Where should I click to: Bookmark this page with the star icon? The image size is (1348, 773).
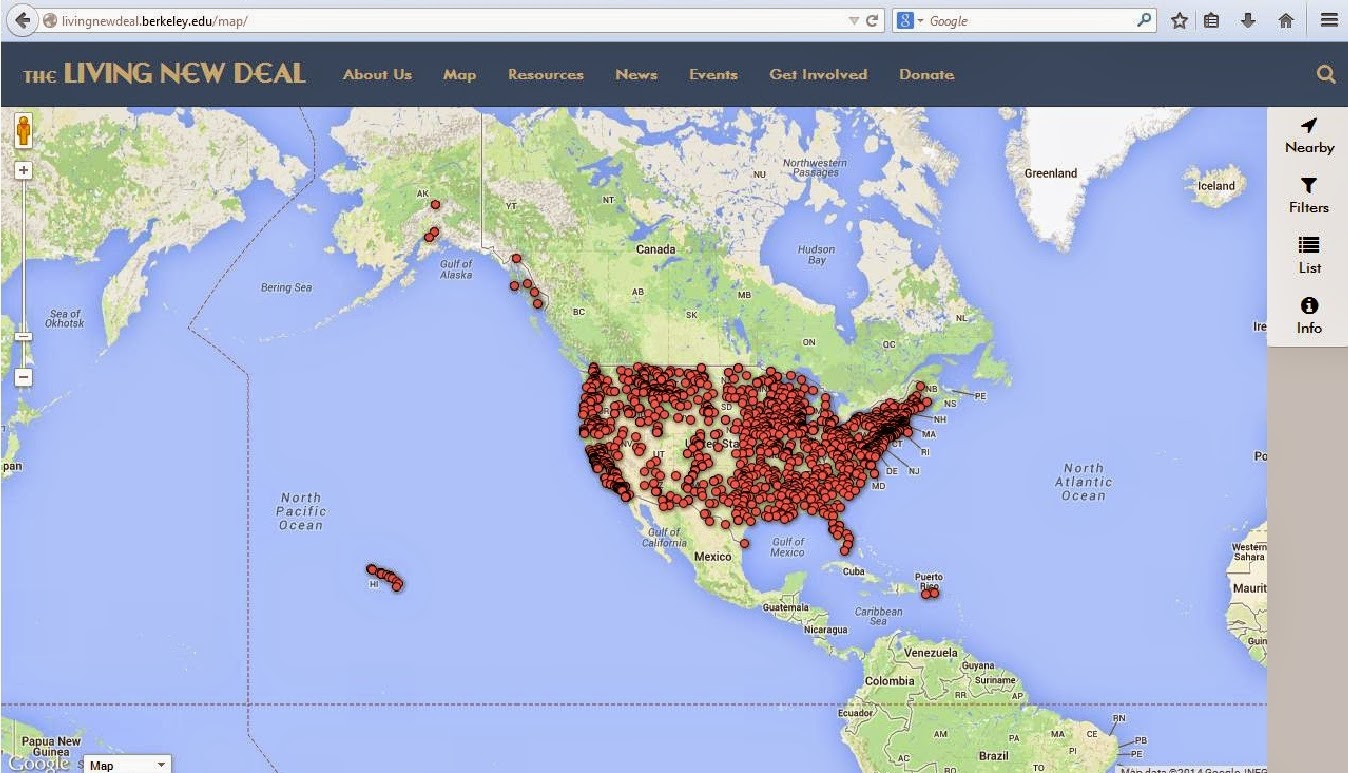tap(1179, 20)
